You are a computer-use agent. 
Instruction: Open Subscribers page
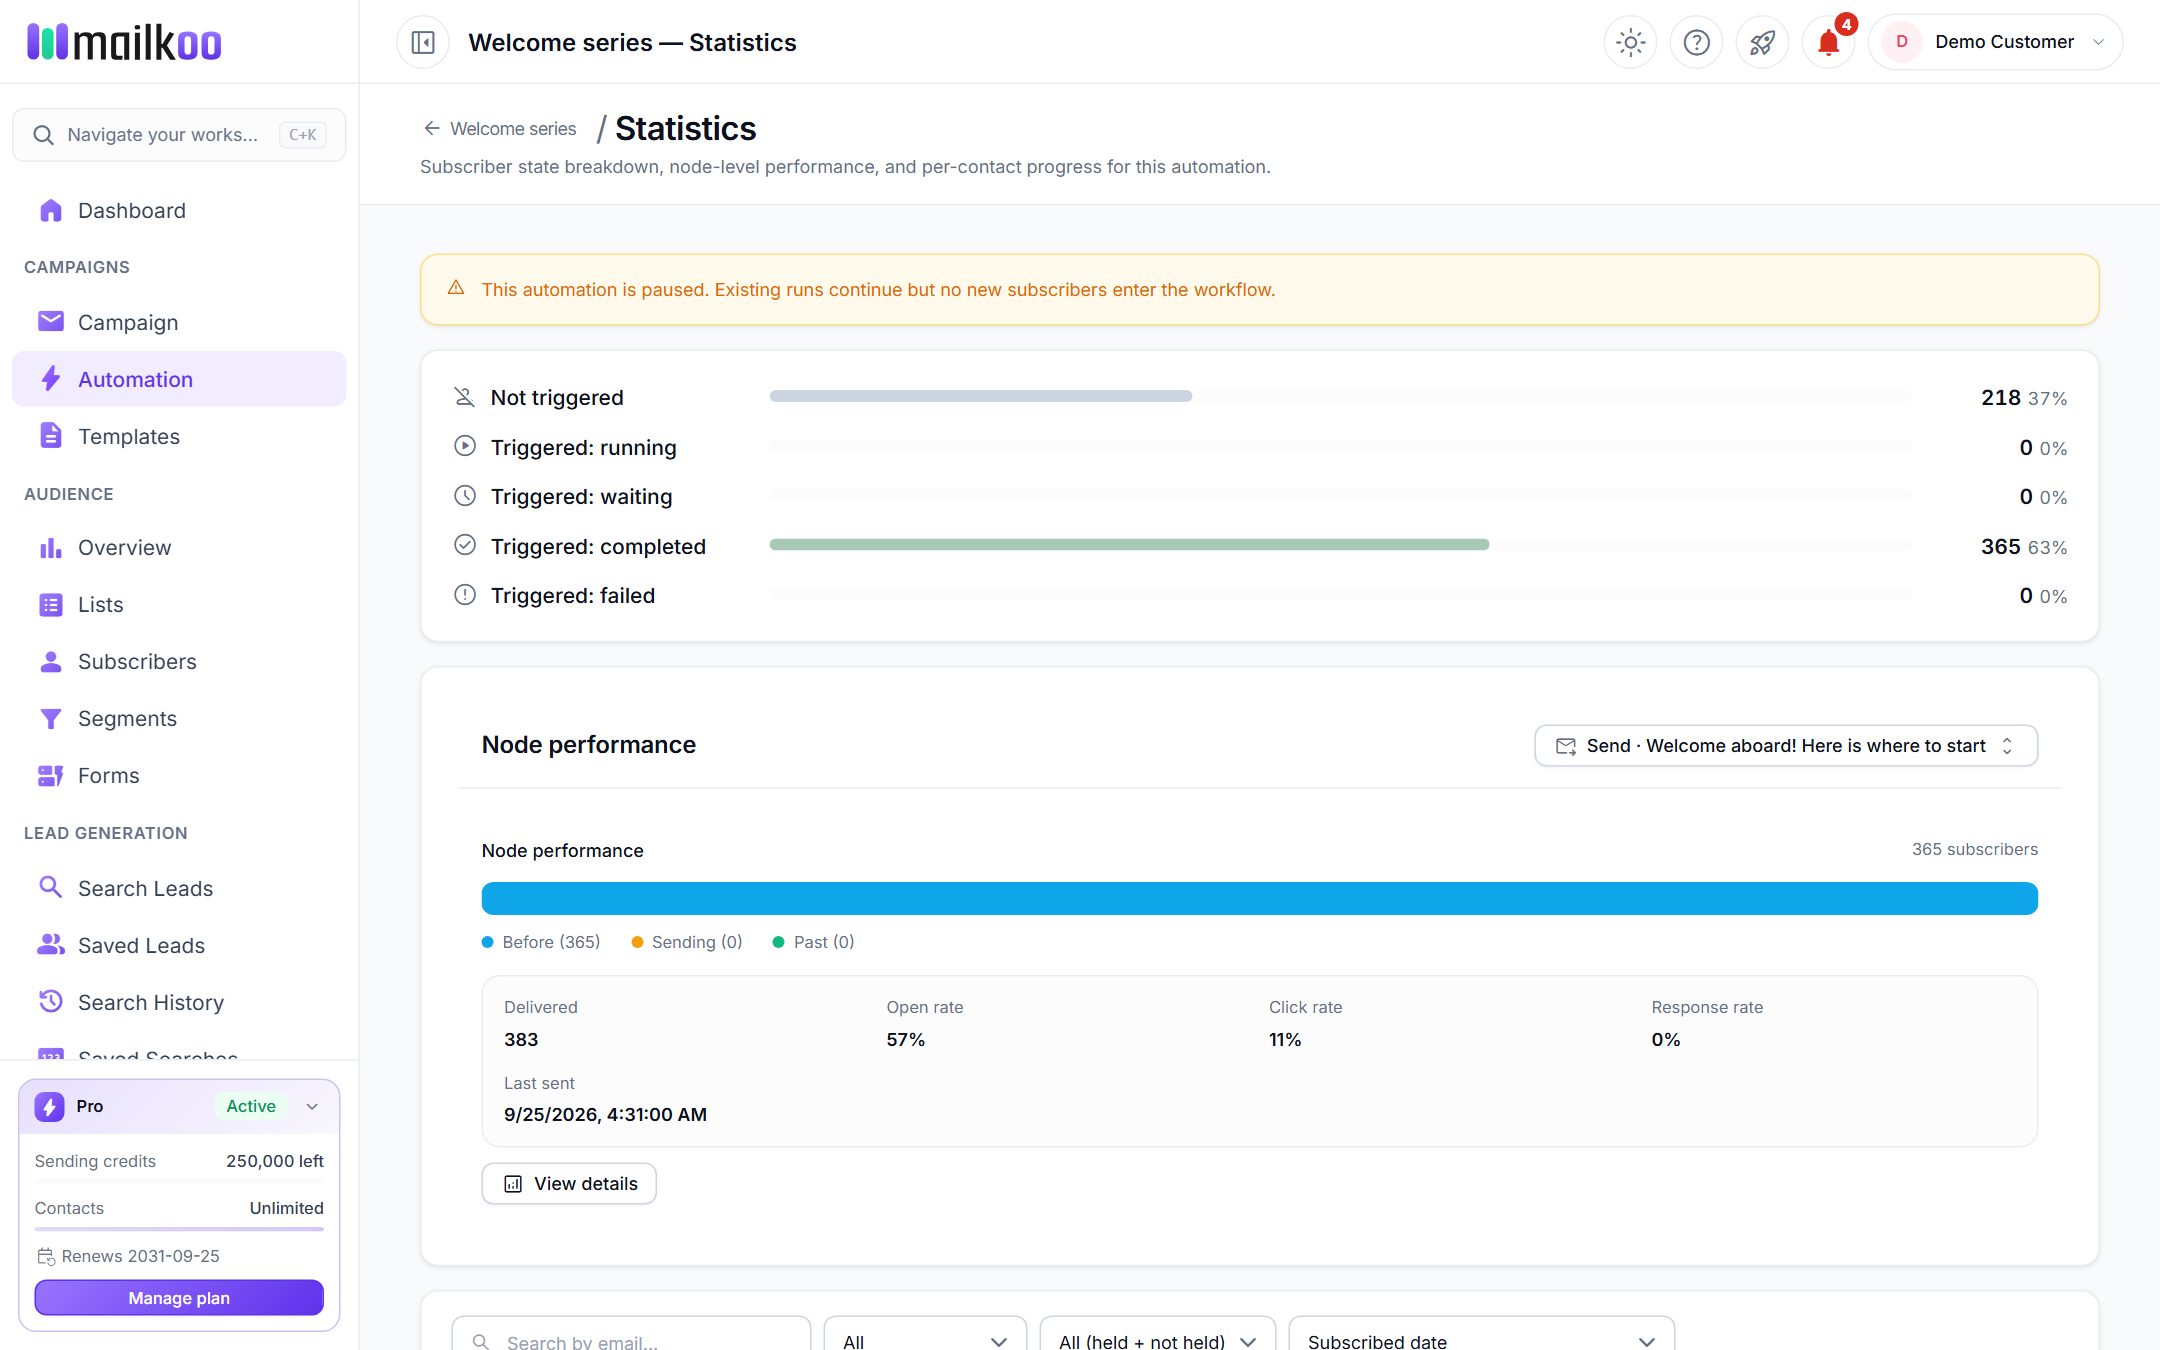tap(179, 661)
